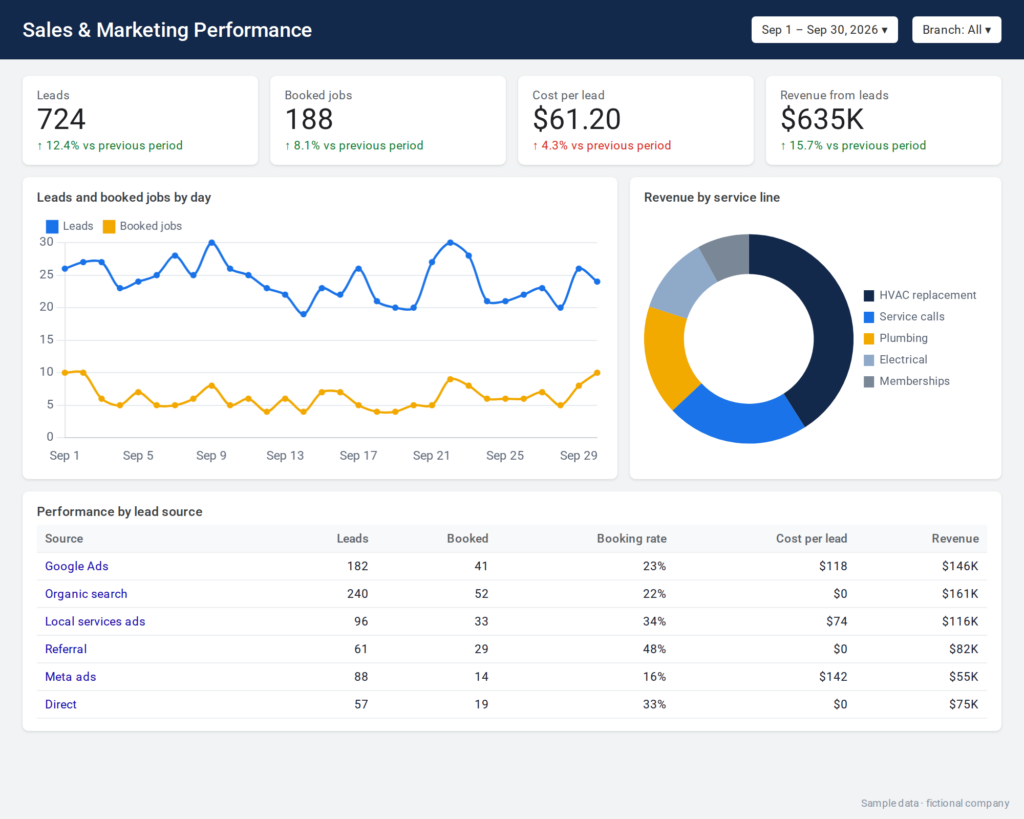The width and height of the screenshot is (1024, 819).
Task: Click the Google Ads cost per lead $118
Action: click(x=833, y=566)
